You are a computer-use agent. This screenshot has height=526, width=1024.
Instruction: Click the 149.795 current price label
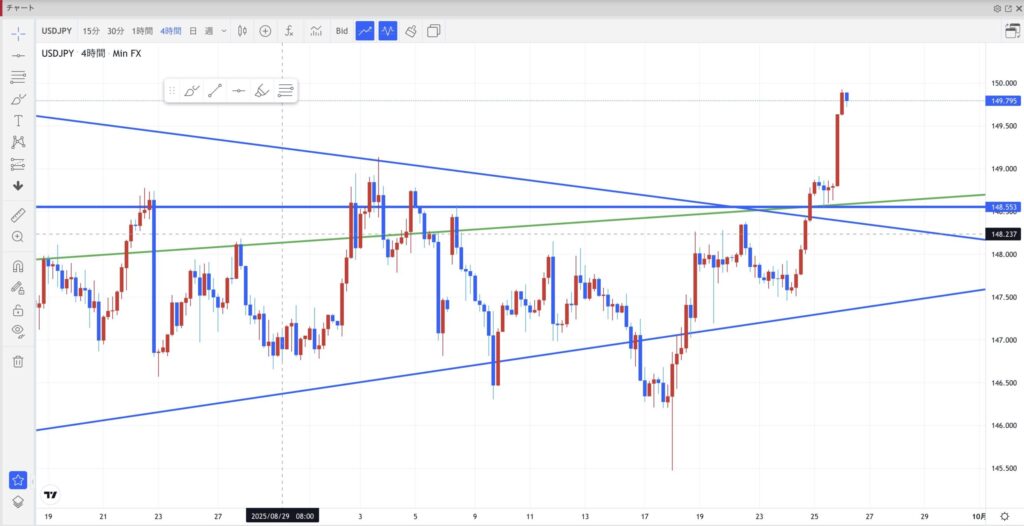click(1002, 100)
